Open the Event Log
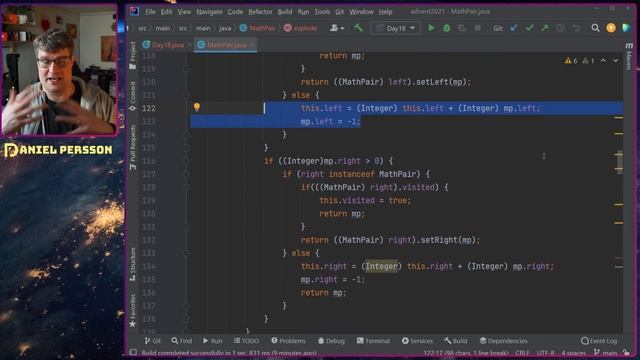640x360 pixels. pos(599,340)
